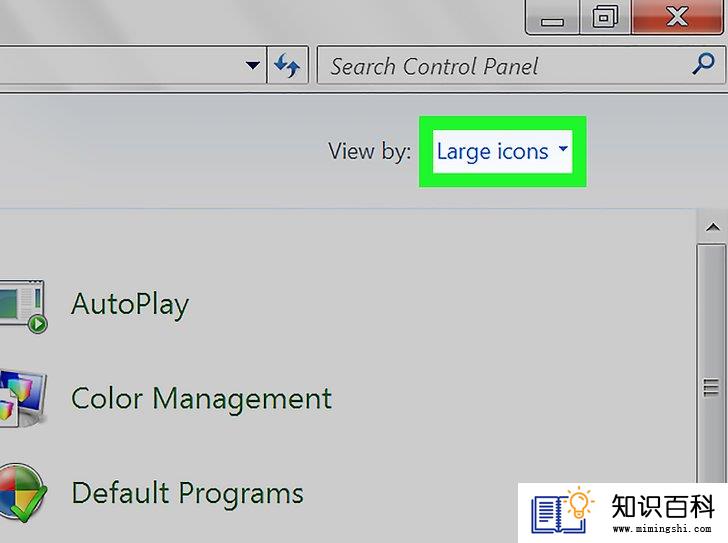Click the small arrow beside Large icons
Screen dimensions: 728x543
(563, 149)
